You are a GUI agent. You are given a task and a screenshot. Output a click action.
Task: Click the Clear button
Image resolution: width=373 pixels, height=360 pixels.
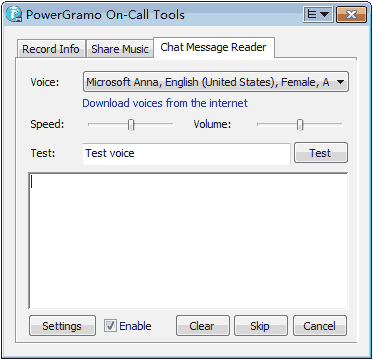pos(202,326)
